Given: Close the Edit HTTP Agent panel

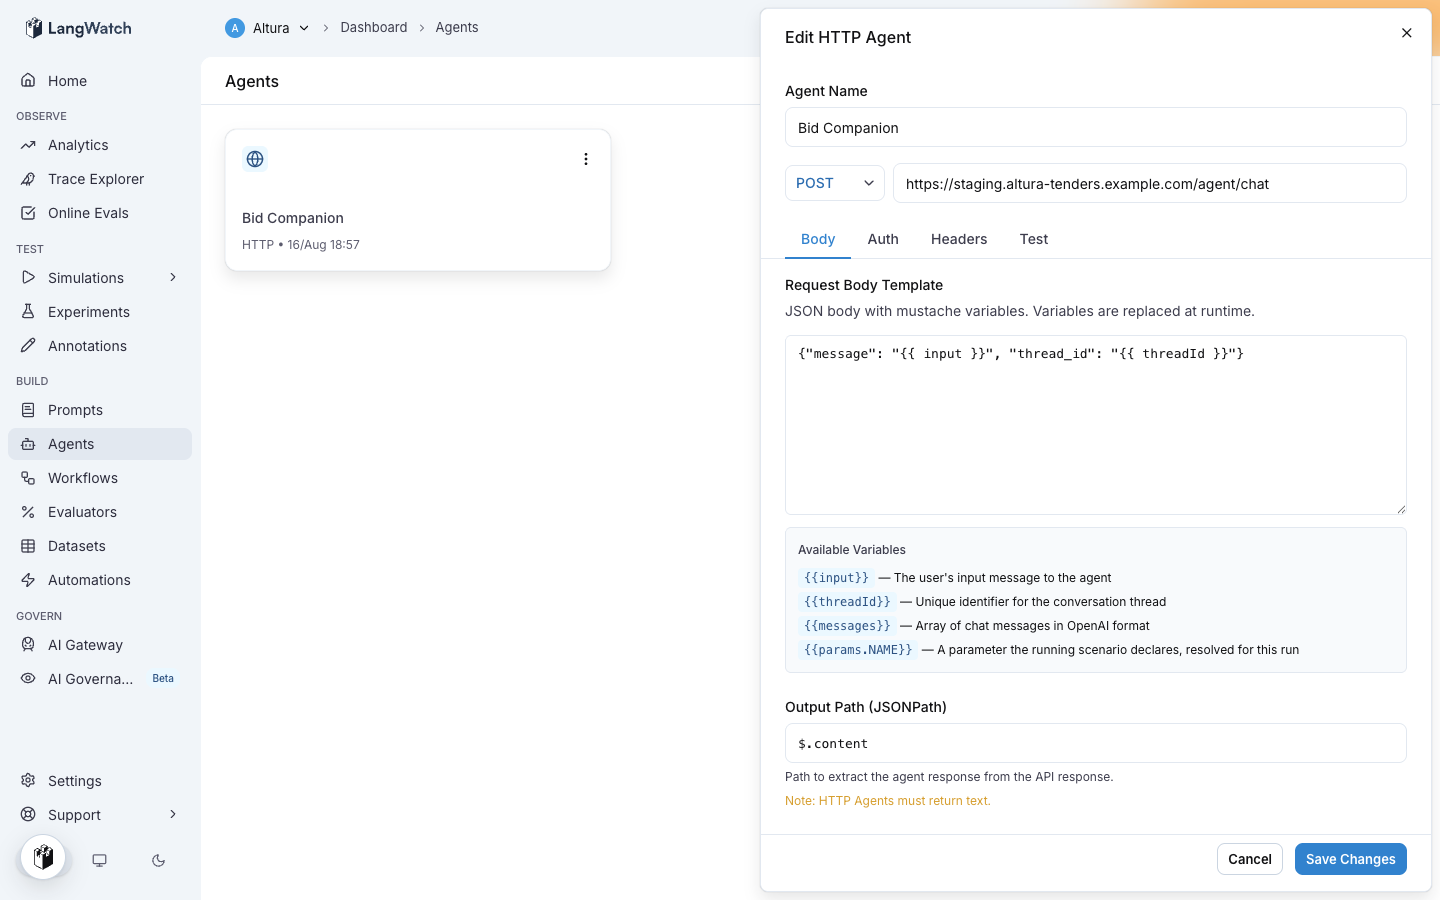Looking at the screenshot, I should pos(1406,33).
